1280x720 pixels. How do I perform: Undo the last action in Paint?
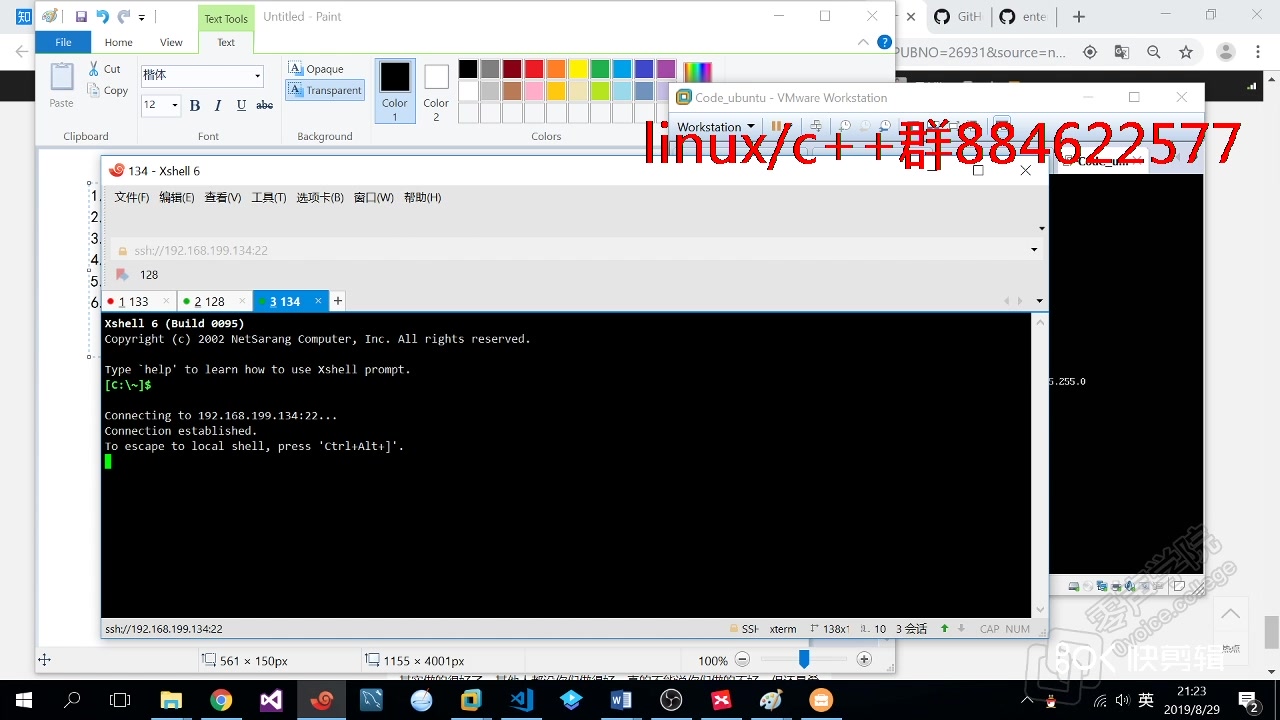[102, 16]
